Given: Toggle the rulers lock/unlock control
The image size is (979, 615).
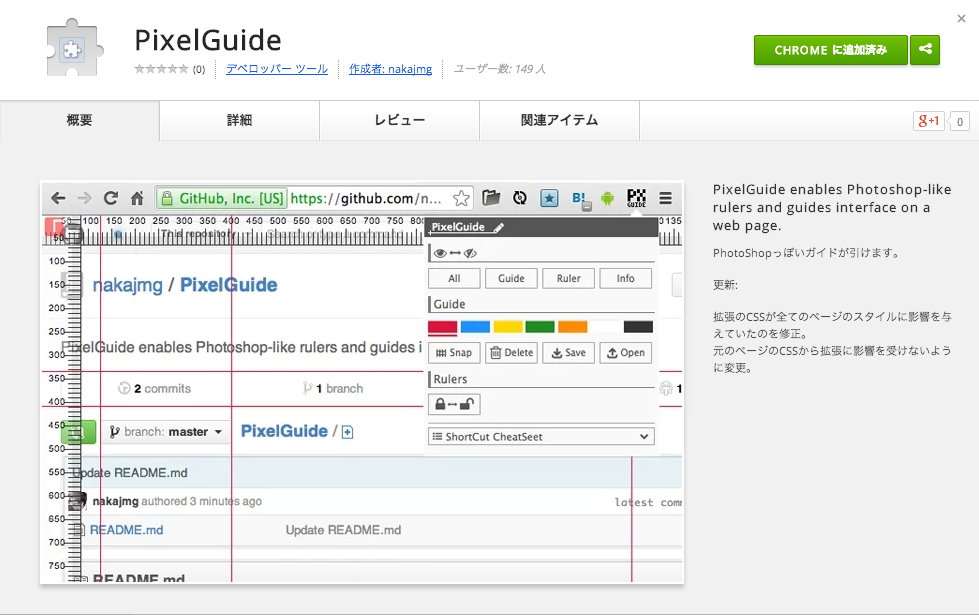Looking at the screenshot, I should 454,405.
